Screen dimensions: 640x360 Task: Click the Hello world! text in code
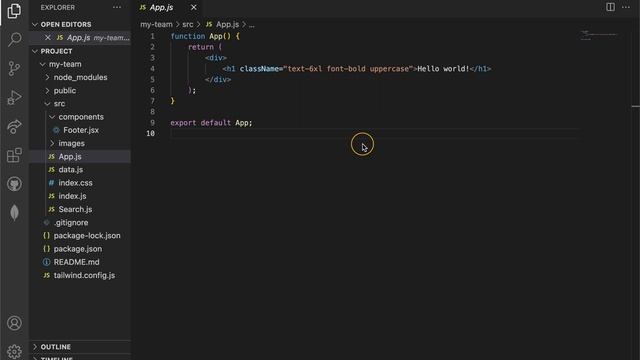[x=443, y=69]
